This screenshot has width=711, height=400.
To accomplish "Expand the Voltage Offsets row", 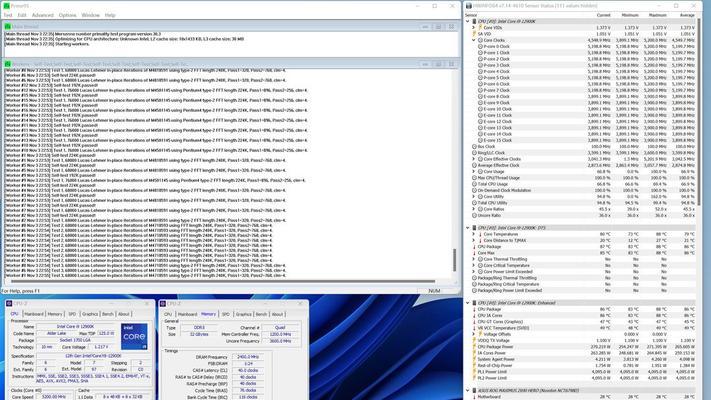I will click(x=474, y=334).
